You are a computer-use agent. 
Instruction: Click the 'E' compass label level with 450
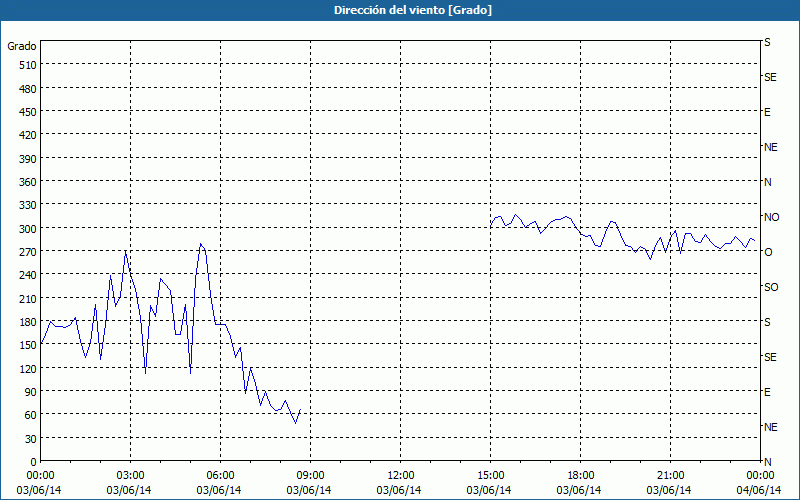click(767, 112)
